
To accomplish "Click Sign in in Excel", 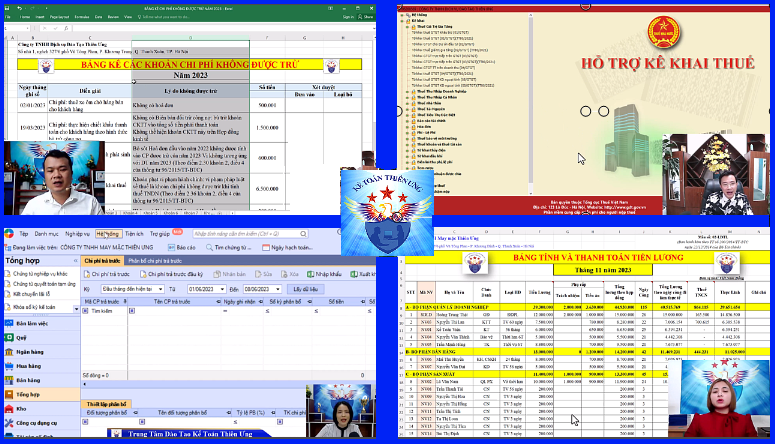I will pyautogui.click(x=348, y=17).
